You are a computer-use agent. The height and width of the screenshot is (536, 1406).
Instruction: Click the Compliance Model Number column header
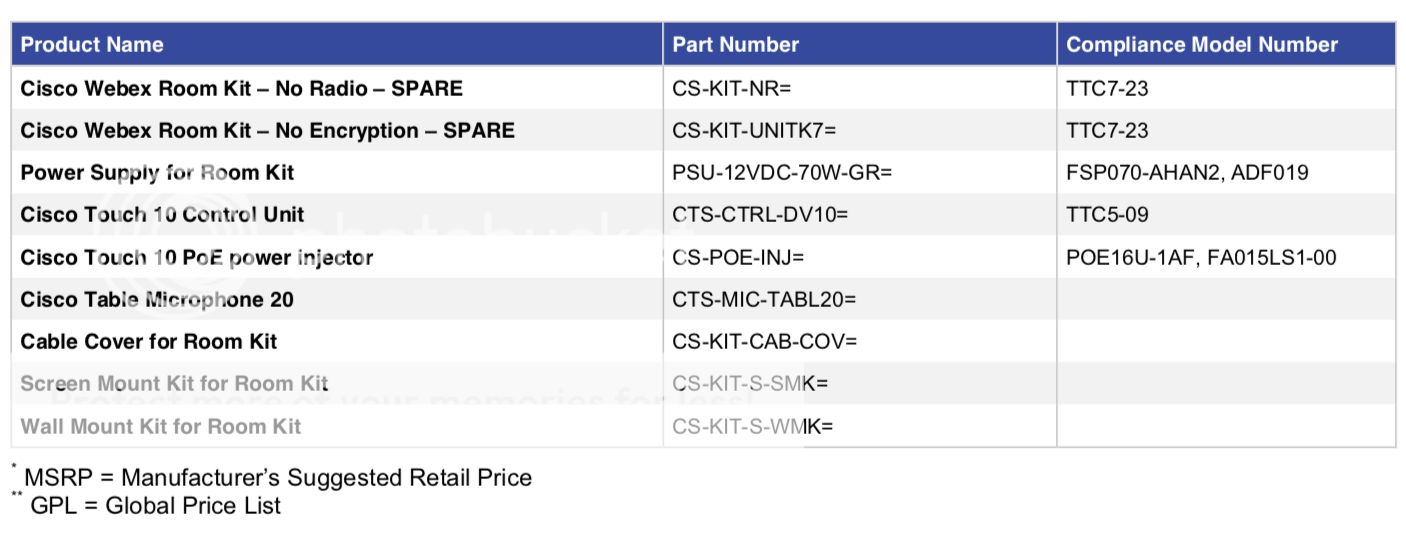click(1202, 45)
